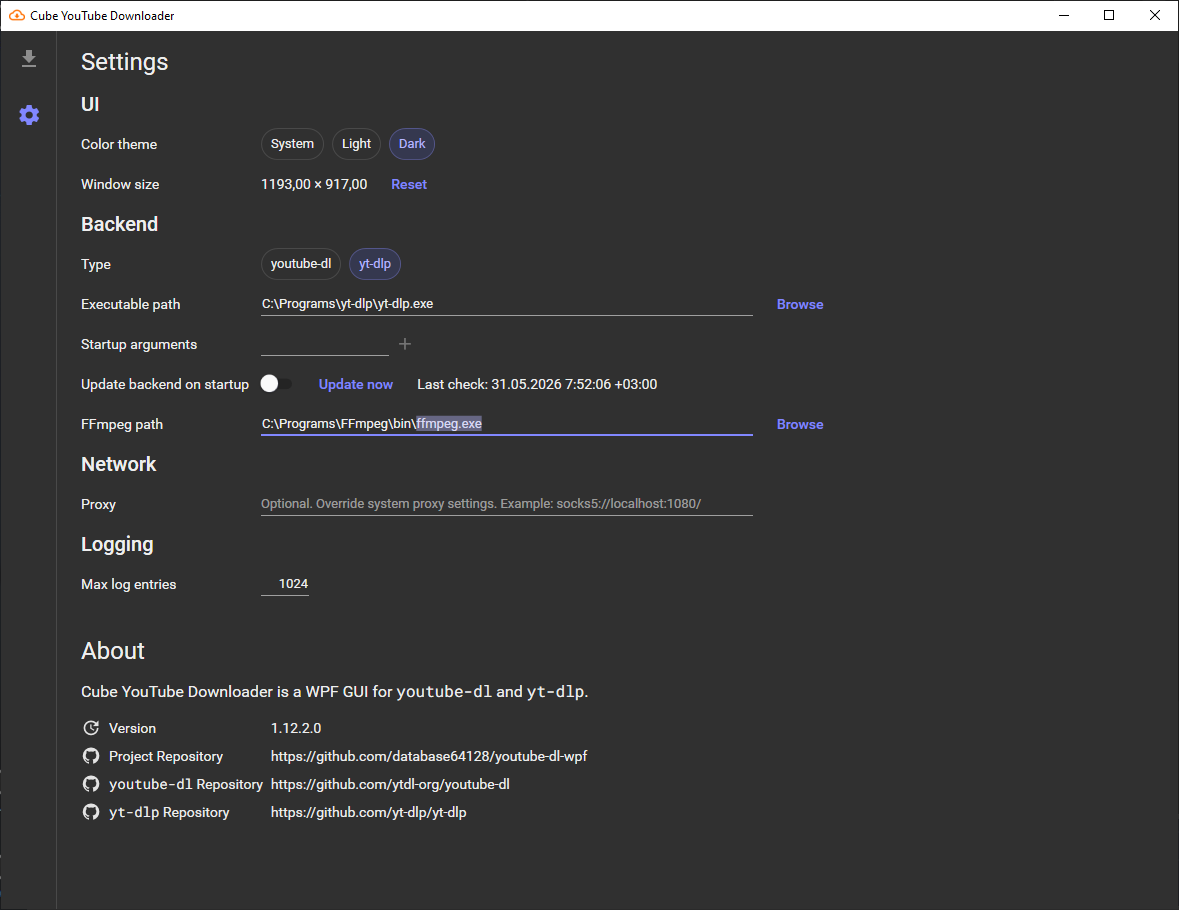
Task: Click the Backend section heading
Action: (120, 224)
